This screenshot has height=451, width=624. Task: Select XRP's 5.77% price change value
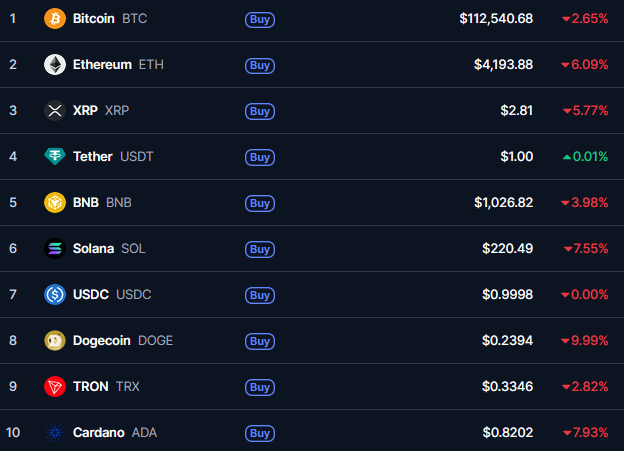tap(586, 111)
